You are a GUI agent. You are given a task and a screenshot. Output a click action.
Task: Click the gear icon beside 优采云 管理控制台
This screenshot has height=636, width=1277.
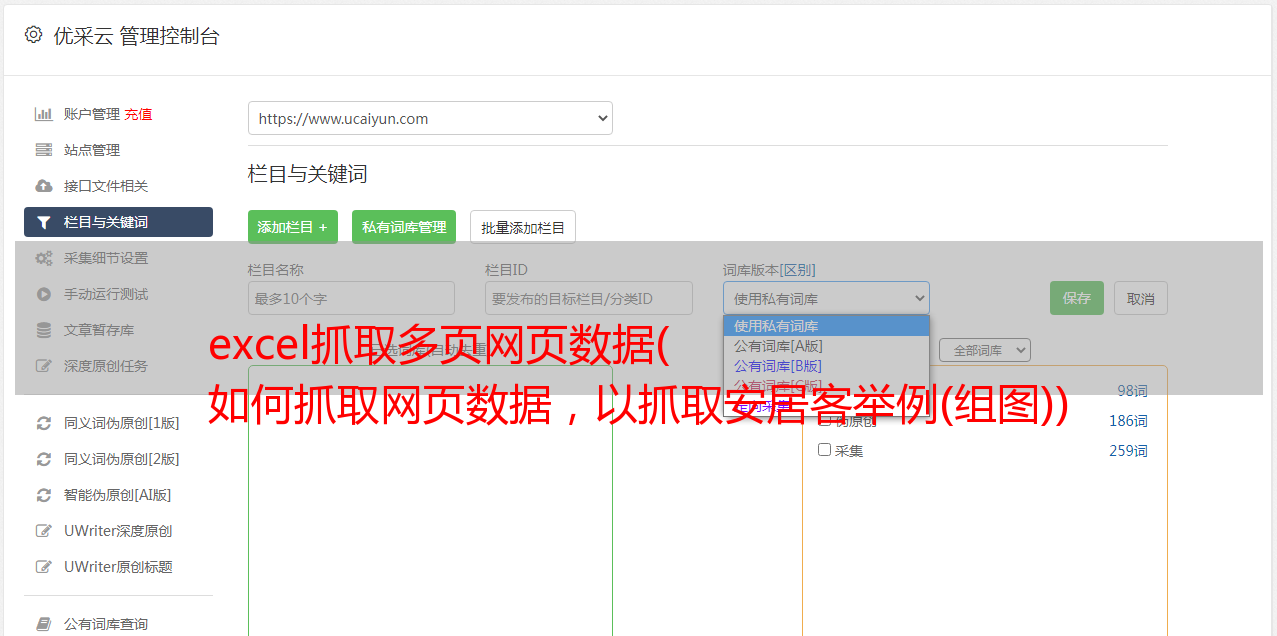pos(33,35)
